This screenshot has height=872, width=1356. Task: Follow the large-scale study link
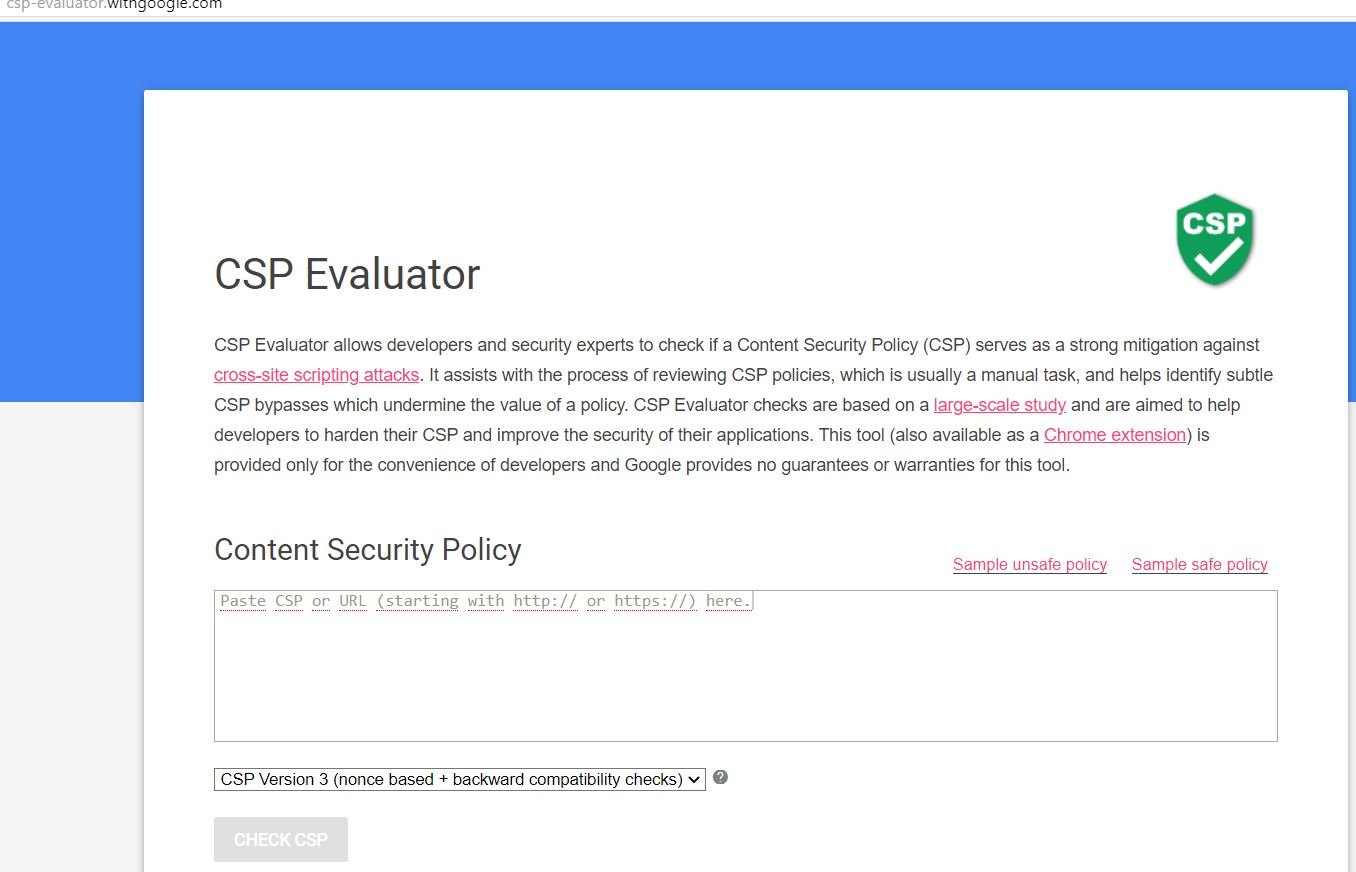1000,405
